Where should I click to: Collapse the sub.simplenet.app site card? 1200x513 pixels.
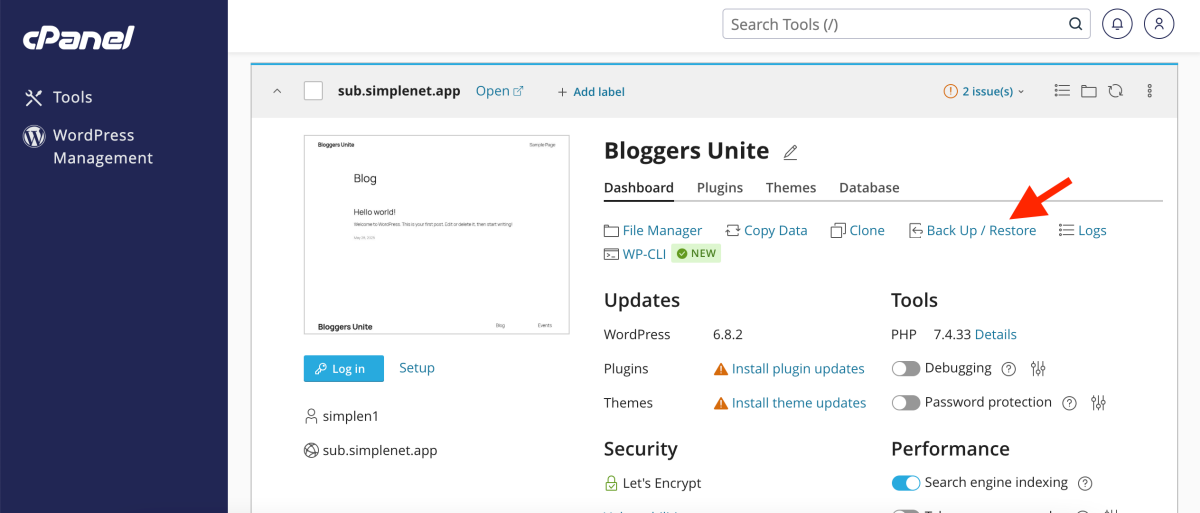[277, 91]
